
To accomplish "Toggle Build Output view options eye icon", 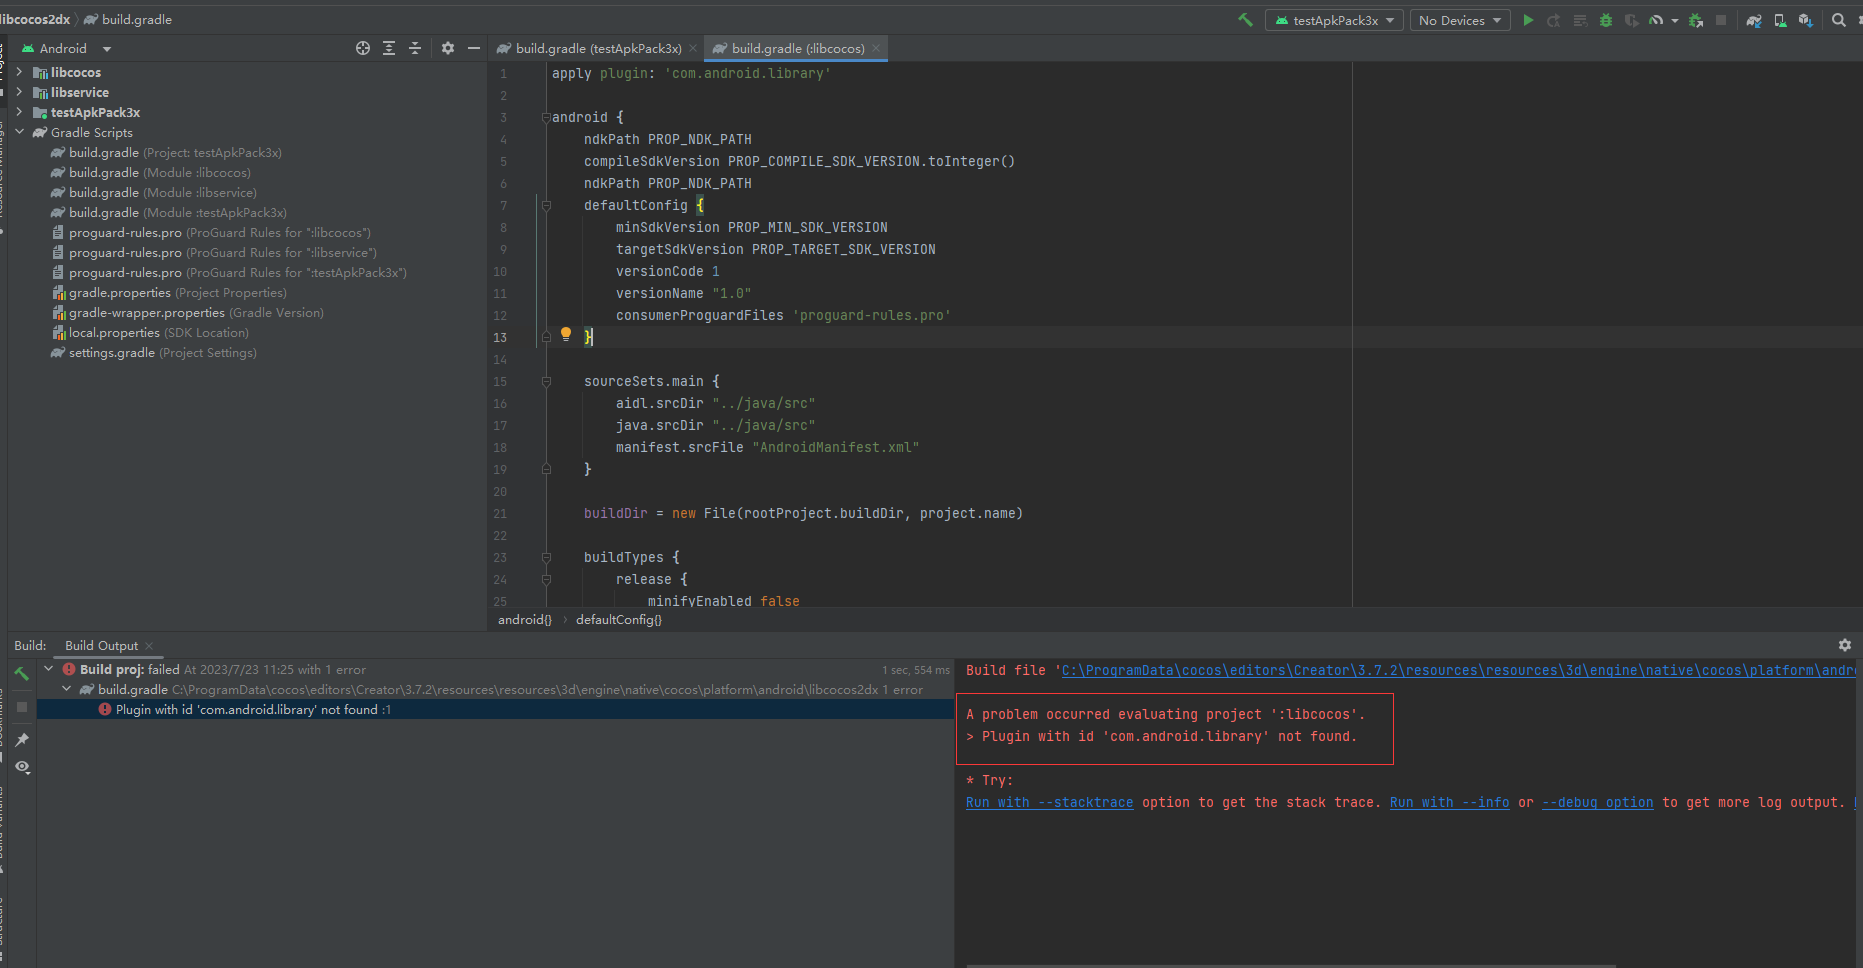I will click(21, 768).
